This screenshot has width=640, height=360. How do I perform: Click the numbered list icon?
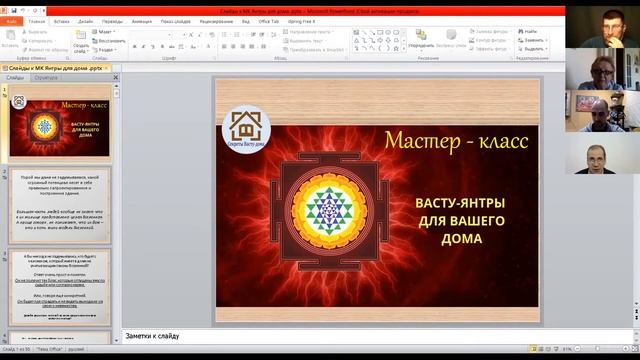[x=237, y=35]
